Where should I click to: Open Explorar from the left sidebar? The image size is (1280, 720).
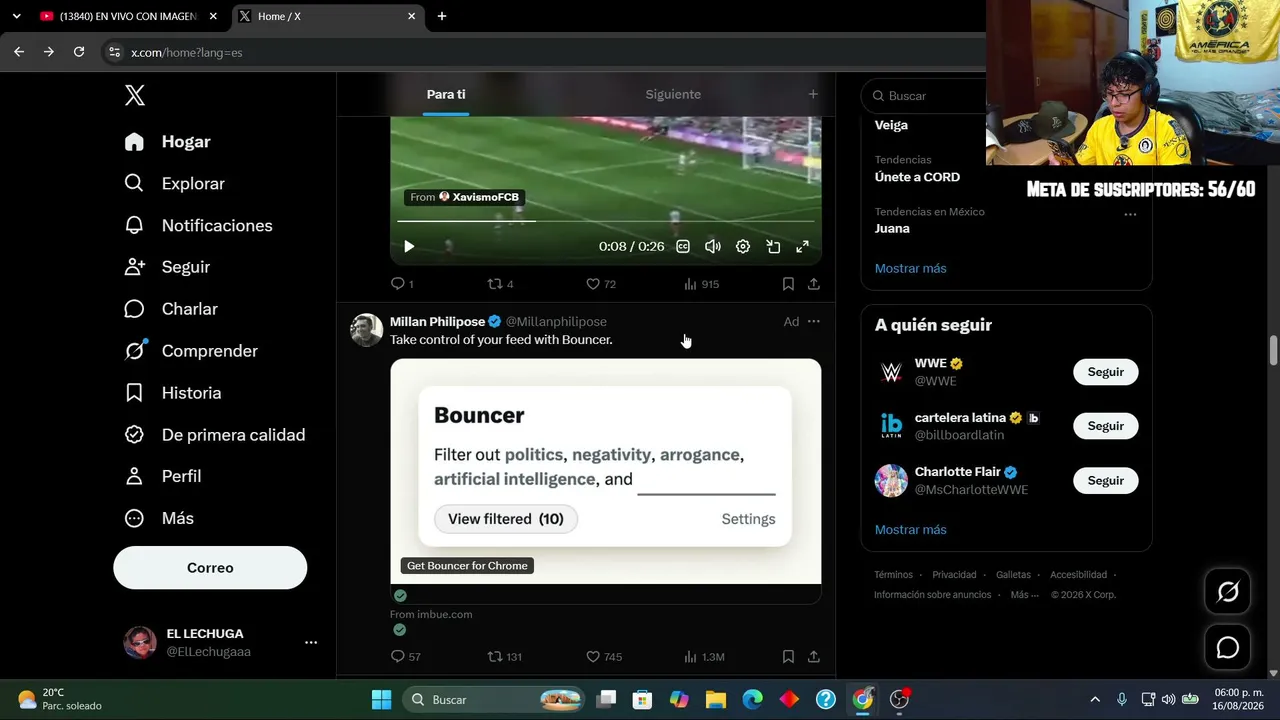[174, 183]
